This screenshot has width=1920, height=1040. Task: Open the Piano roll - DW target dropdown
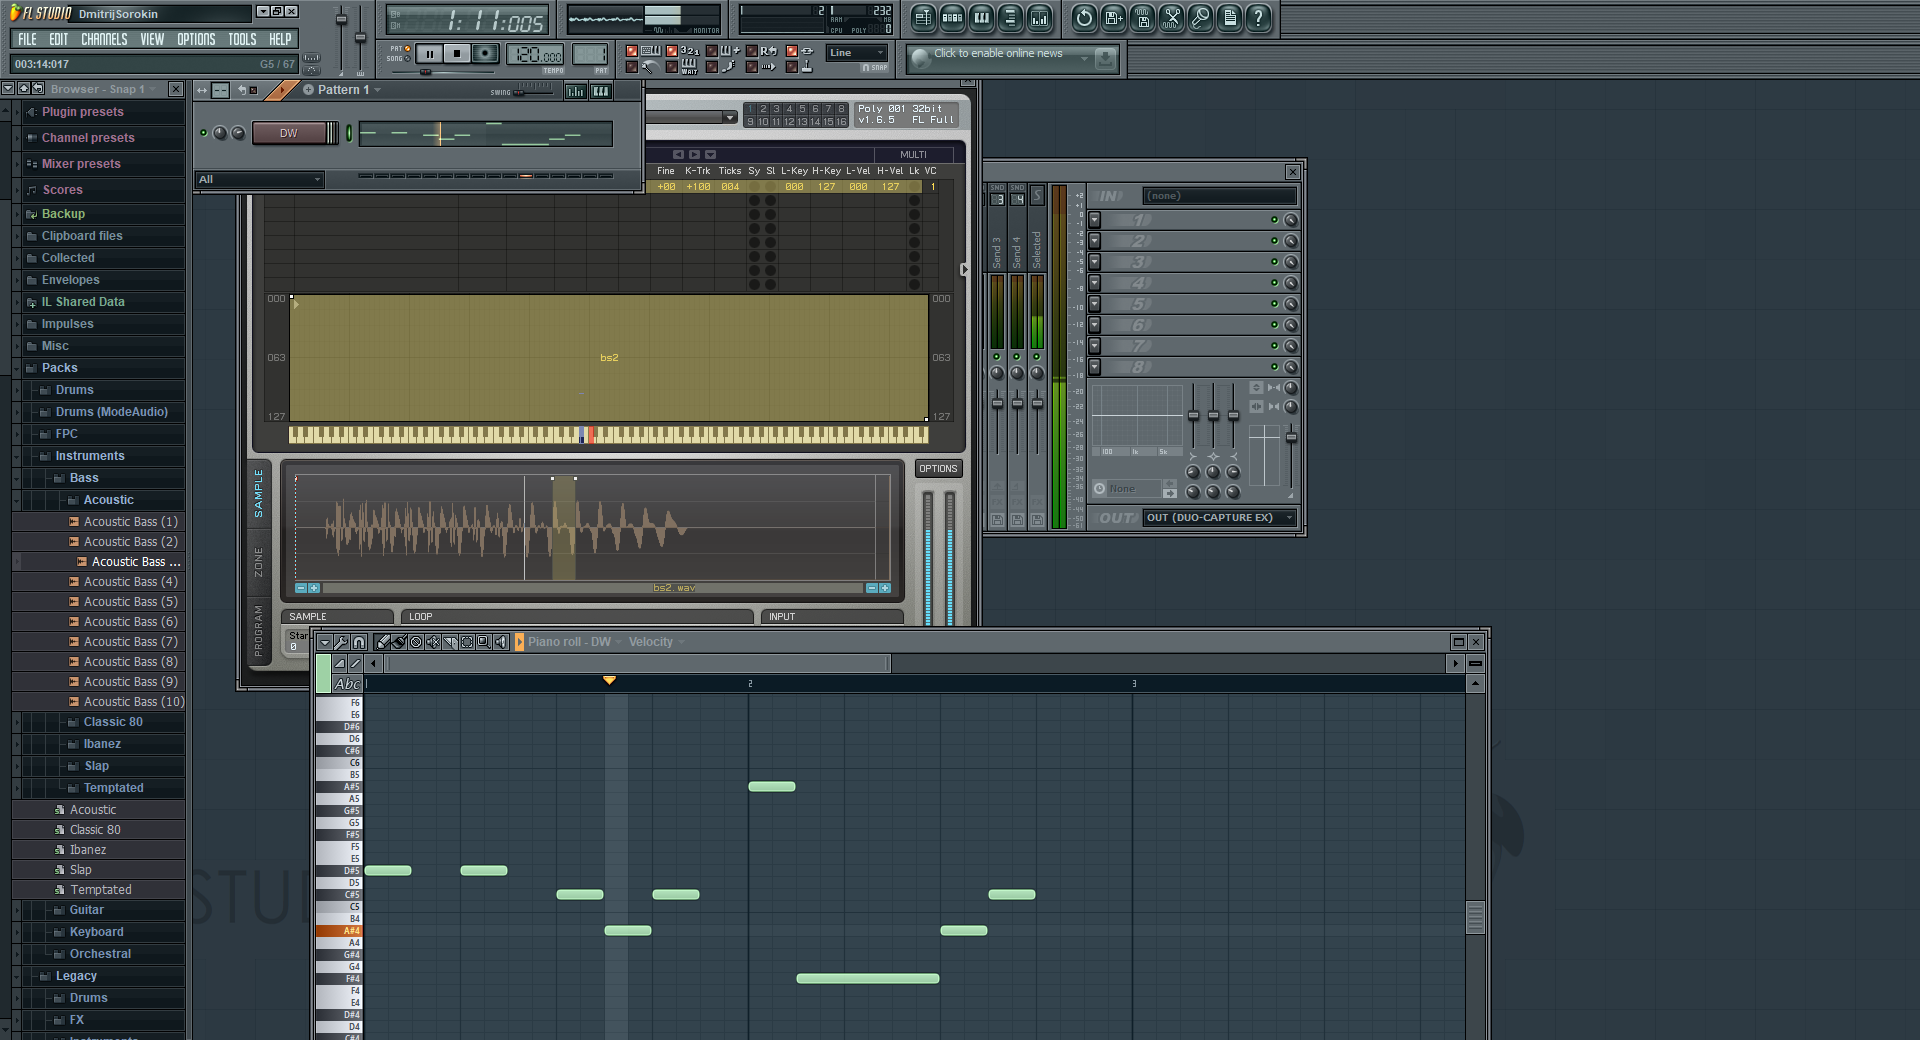tap(575, 642)
